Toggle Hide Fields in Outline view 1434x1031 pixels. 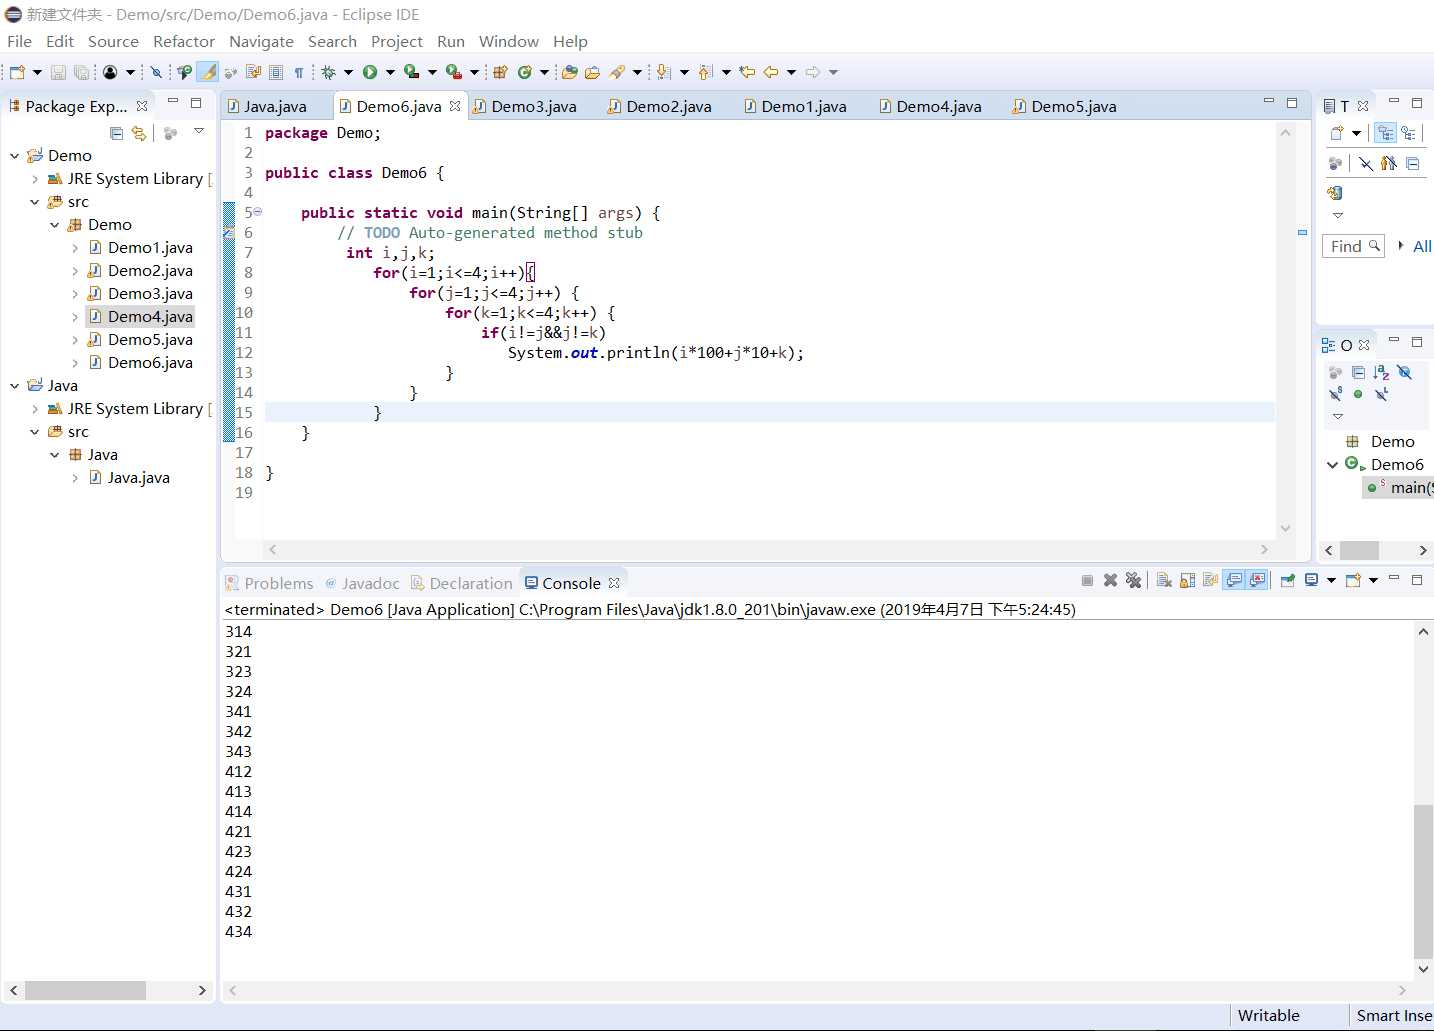click(x=1404, y=372)
